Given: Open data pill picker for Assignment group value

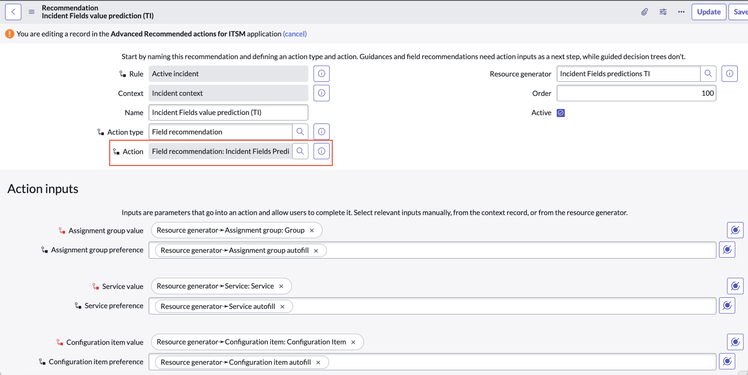Looking at the screenshot, I should 735,230.
